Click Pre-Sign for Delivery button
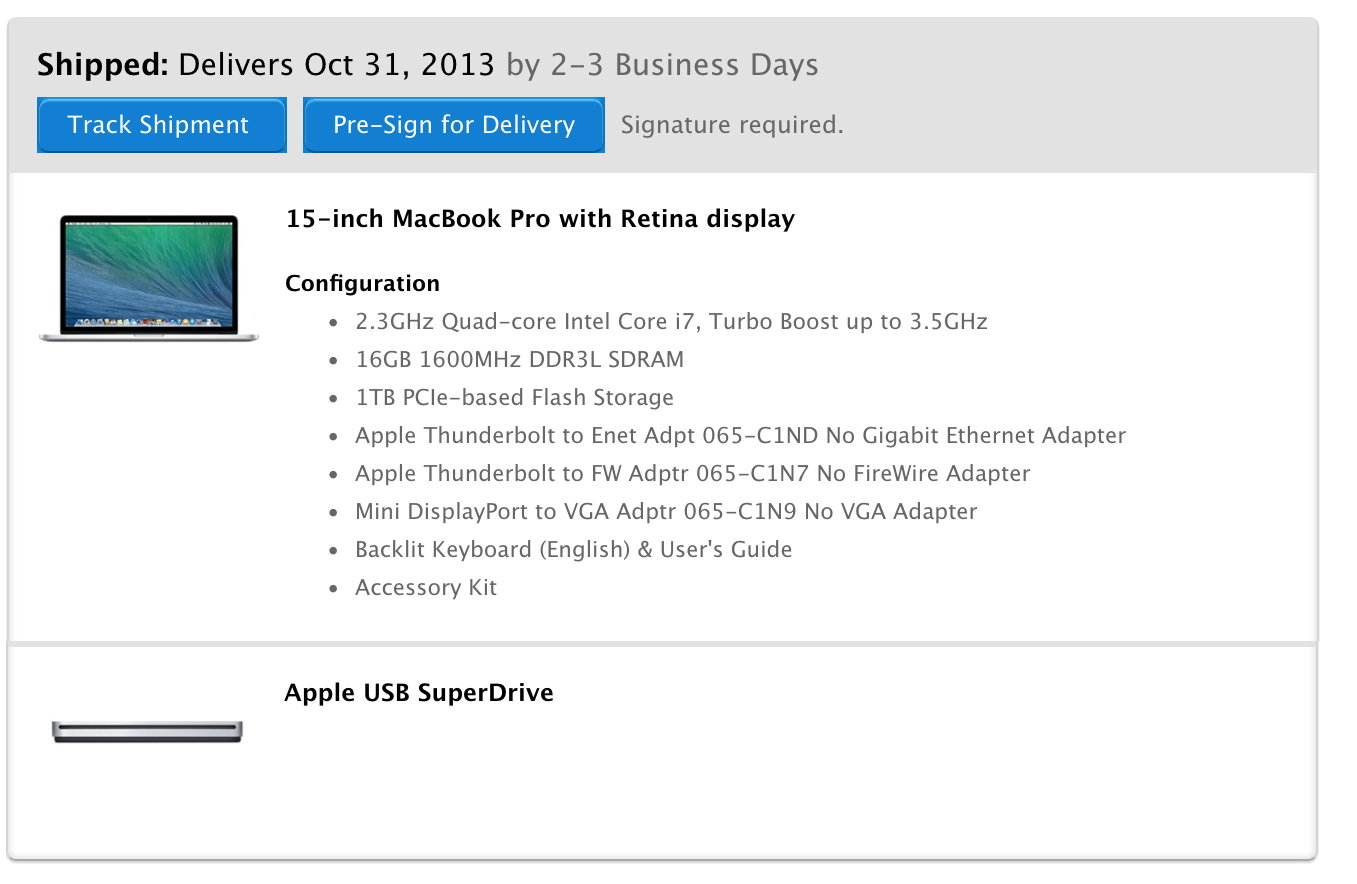The width and height of the screenshot is (1357, 884). pyautogui.click(x=454, y=125)
